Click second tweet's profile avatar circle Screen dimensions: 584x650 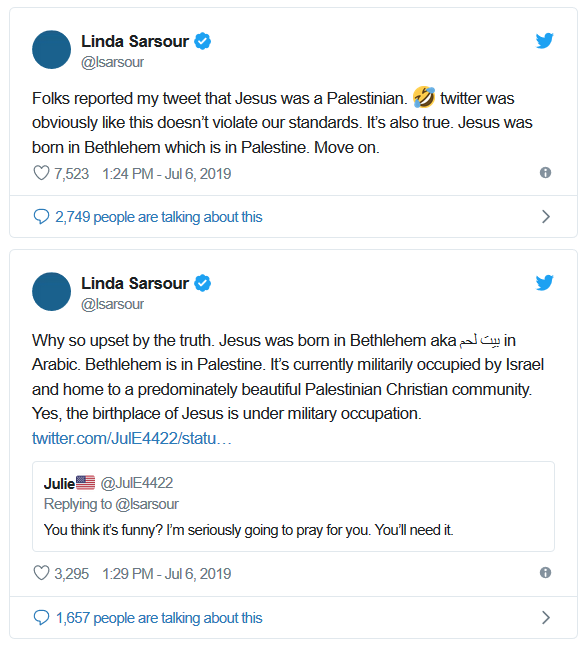point(51,291)
